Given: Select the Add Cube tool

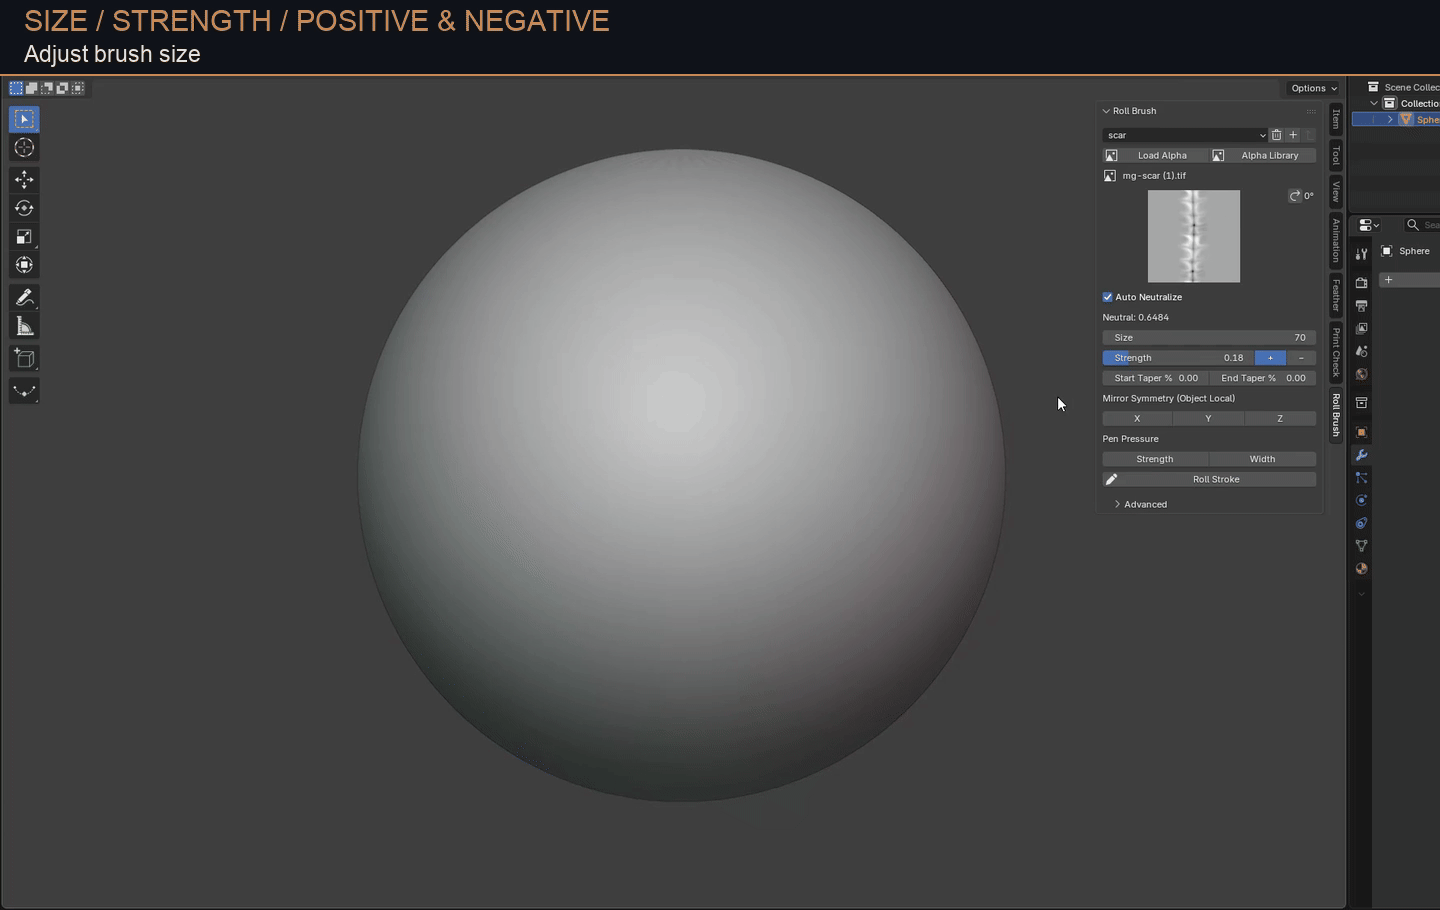Looking at the screenshot, I should [24, 359].
